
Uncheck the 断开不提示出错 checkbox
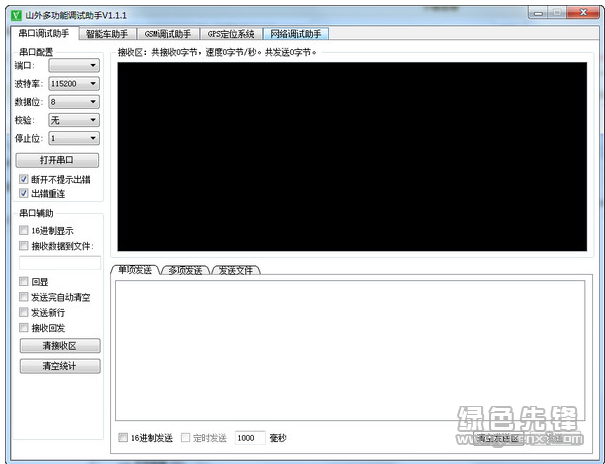click(x=25, y=180)
